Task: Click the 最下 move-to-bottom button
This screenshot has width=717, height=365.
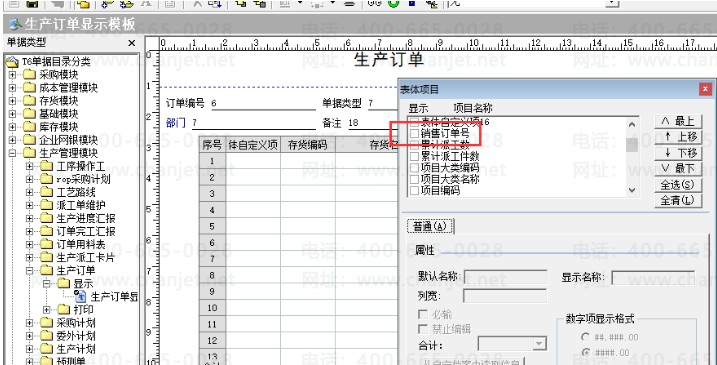Action: click(678, 169)
